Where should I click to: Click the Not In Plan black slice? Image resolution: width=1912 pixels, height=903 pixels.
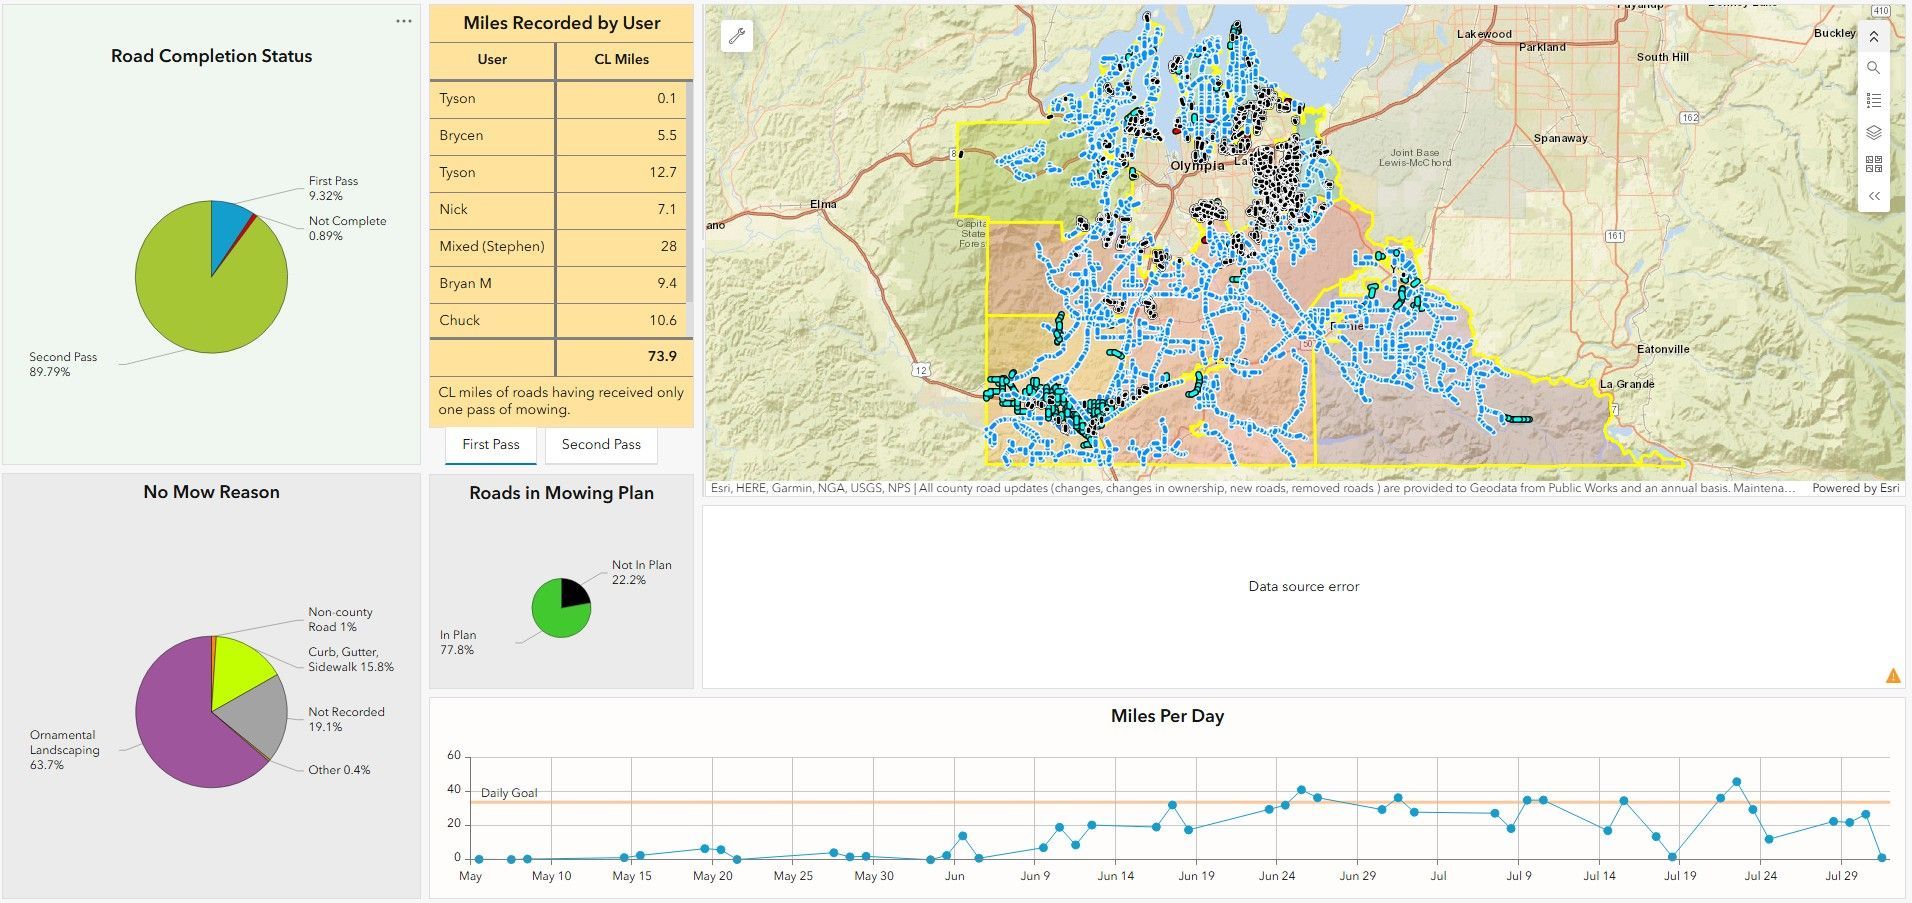click(x=573, y=593)
